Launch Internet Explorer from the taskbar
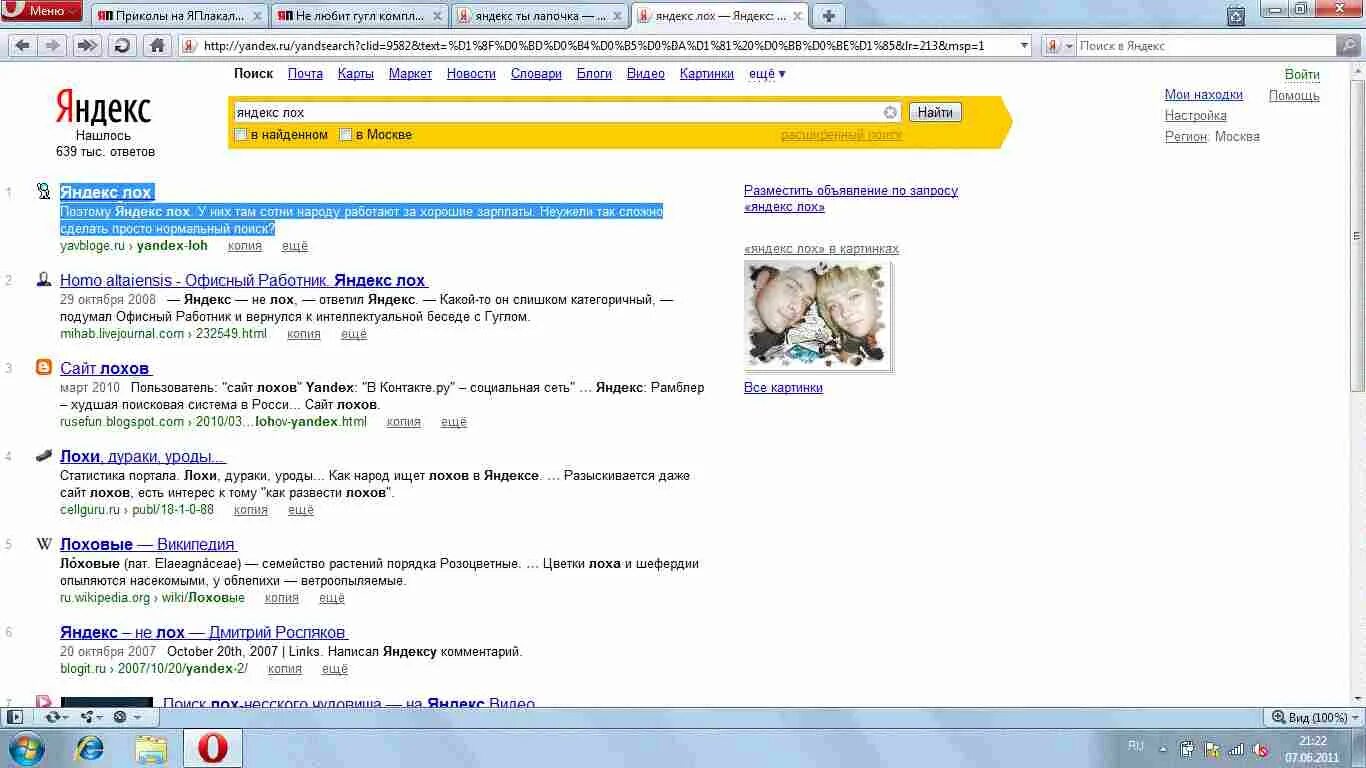The width and height of the screenshot is (1366, 768). coord(90,748)
